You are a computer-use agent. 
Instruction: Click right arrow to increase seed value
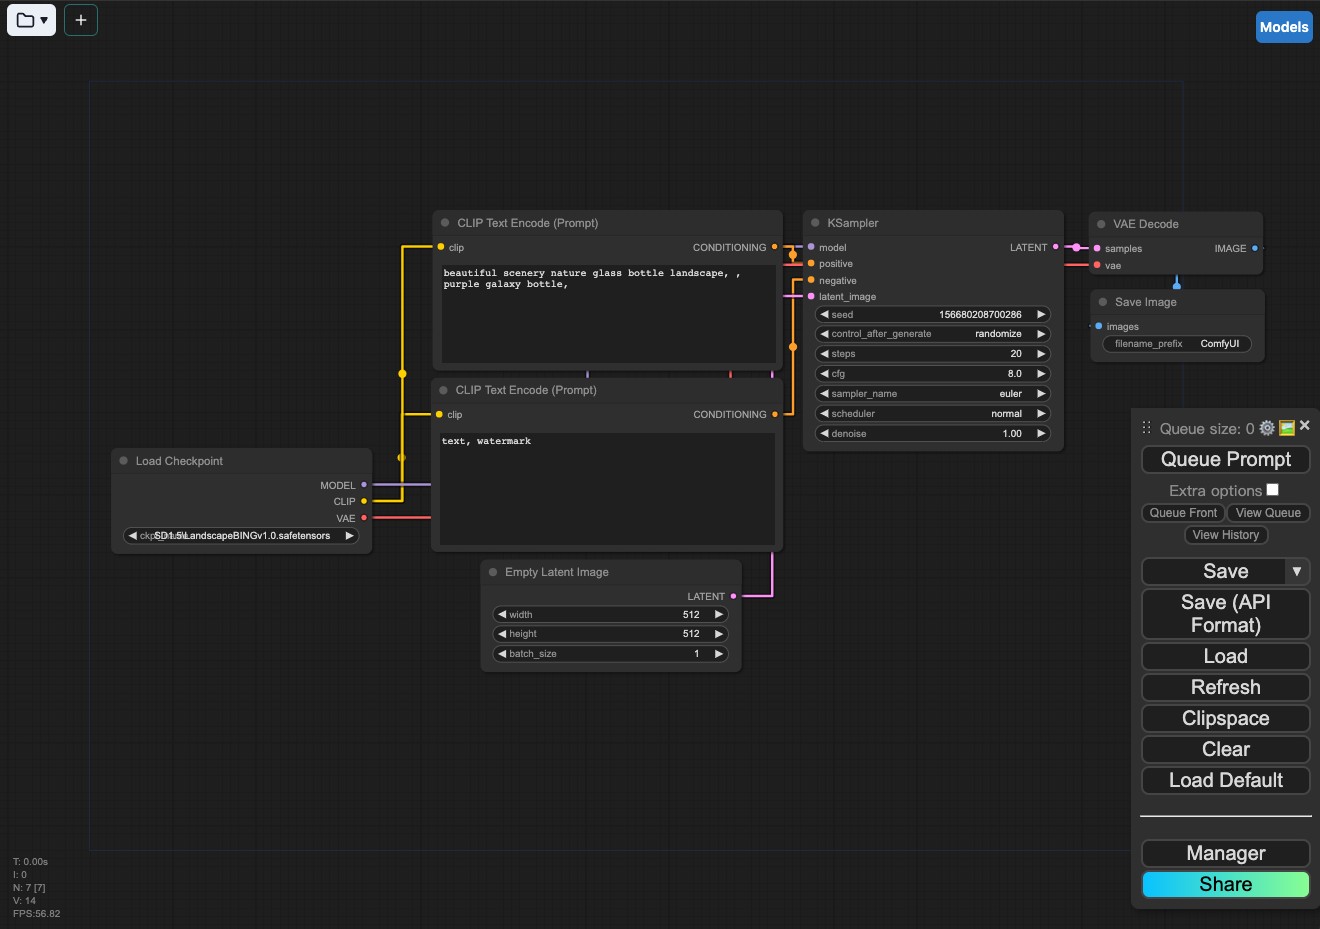[1040, 314]
